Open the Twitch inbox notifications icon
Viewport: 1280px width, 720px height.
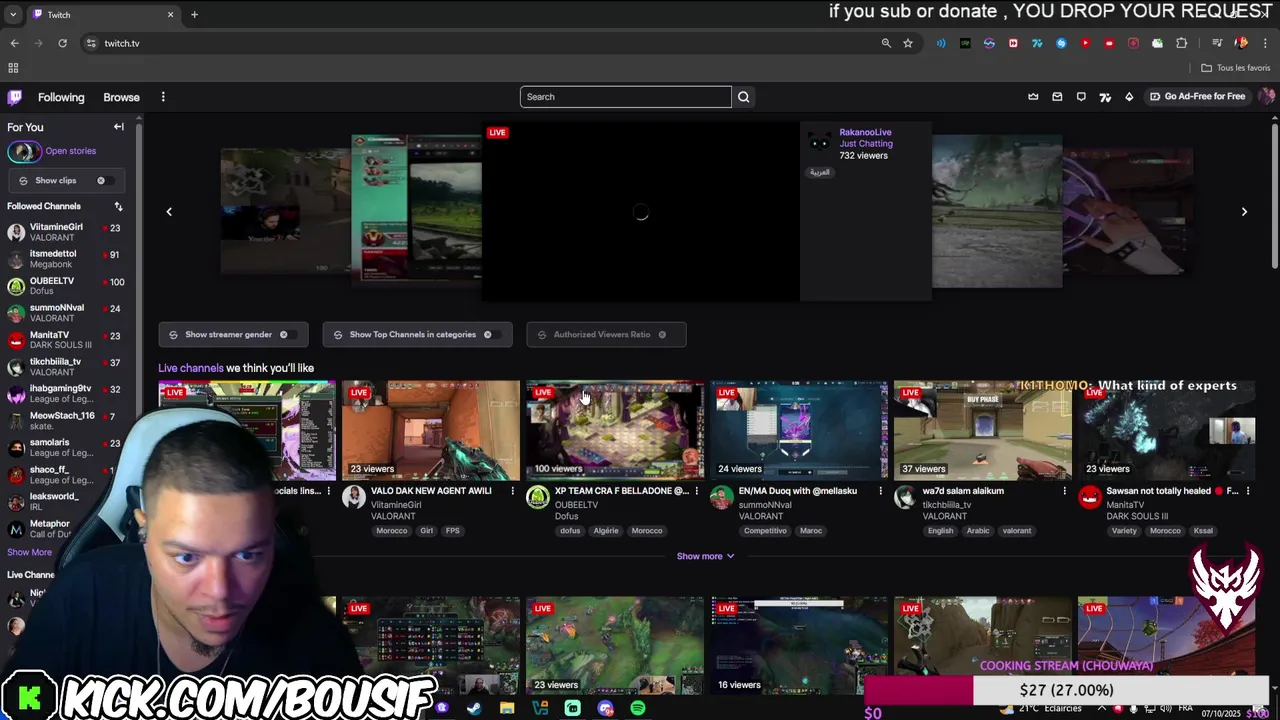(1057, 97)
